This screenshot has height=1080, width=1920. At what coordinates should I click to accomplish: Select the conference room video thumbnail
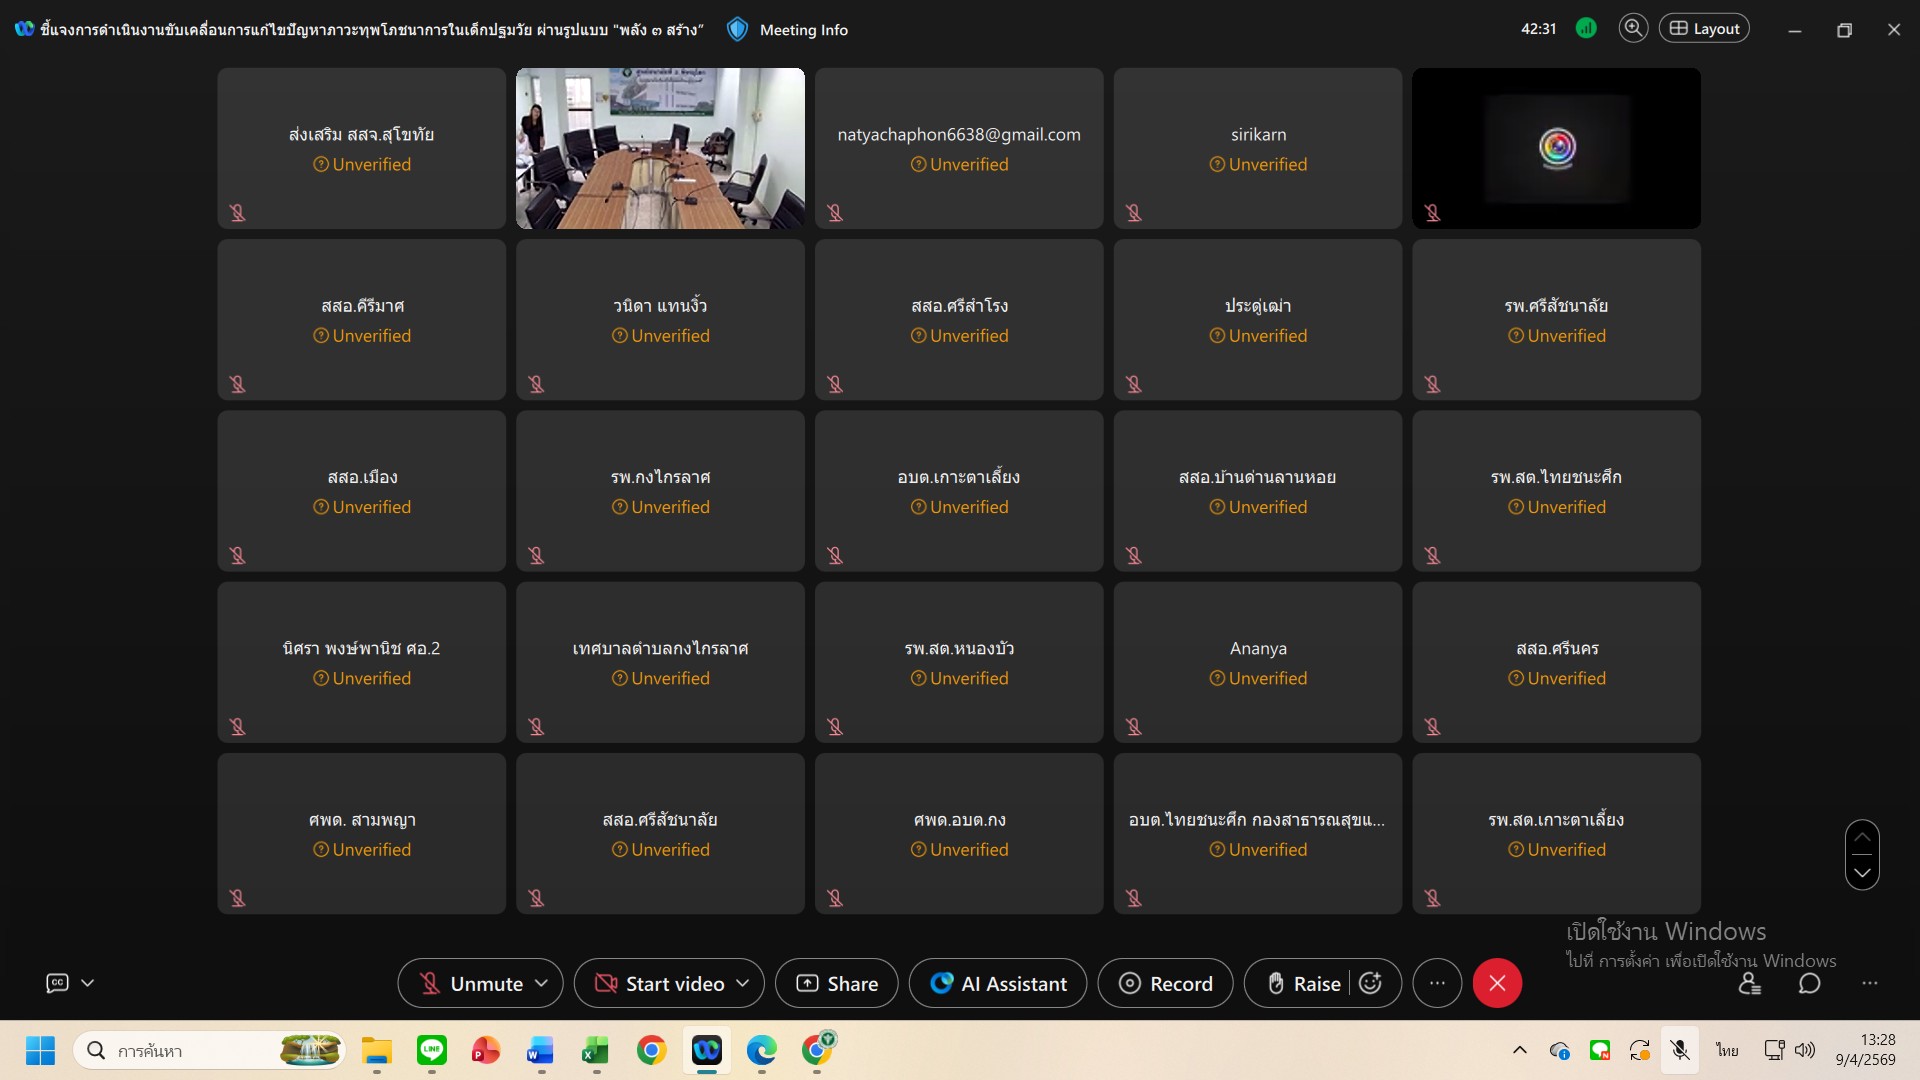(x=660, y=148)
